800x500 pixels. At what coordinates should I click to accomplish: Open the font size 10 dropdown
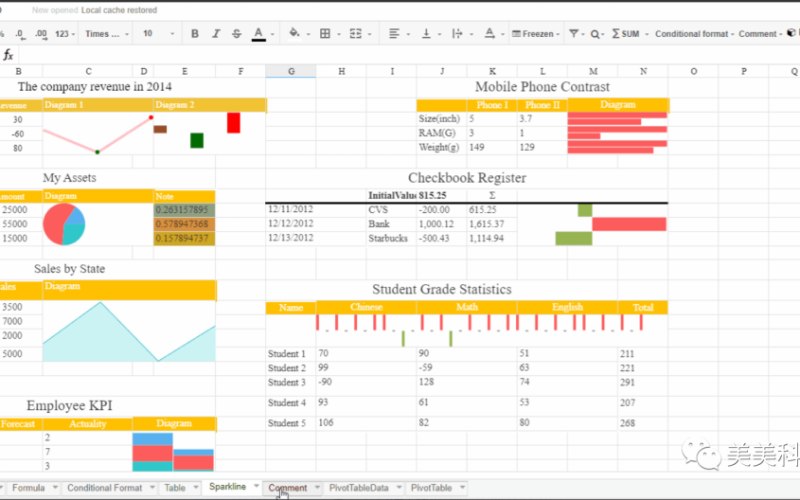click(x=158, y=34)
